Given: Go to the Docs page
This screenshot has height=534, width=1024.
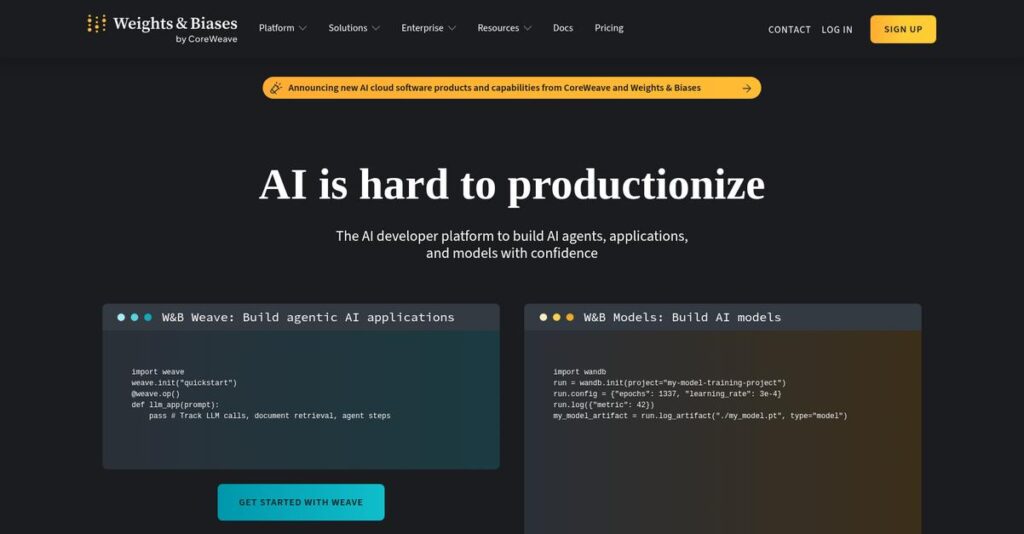Looking at the screenshot, I should click(x=563, y=28).
